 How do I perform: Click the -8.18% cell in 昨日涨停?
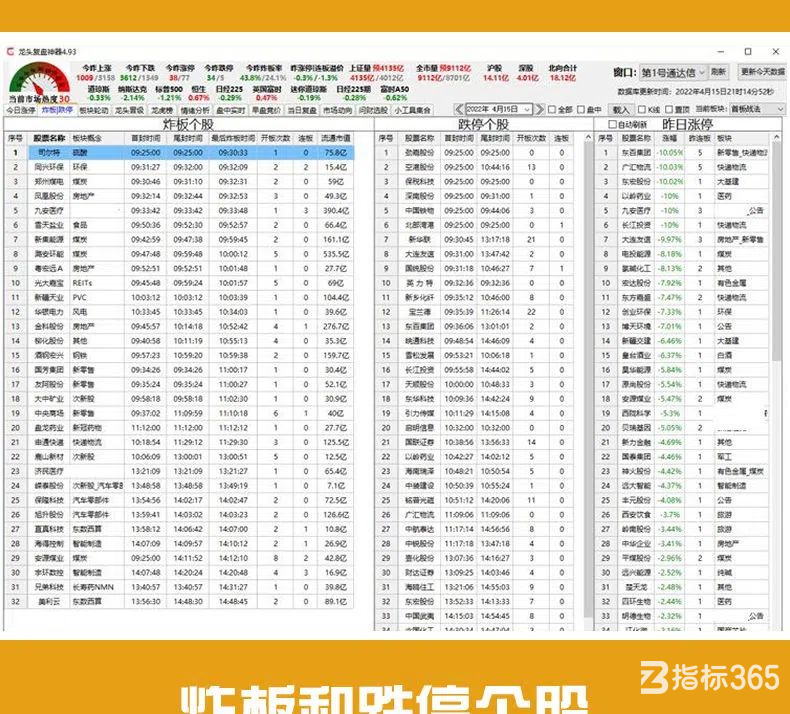pyautogui.click(x=670, y=254)
